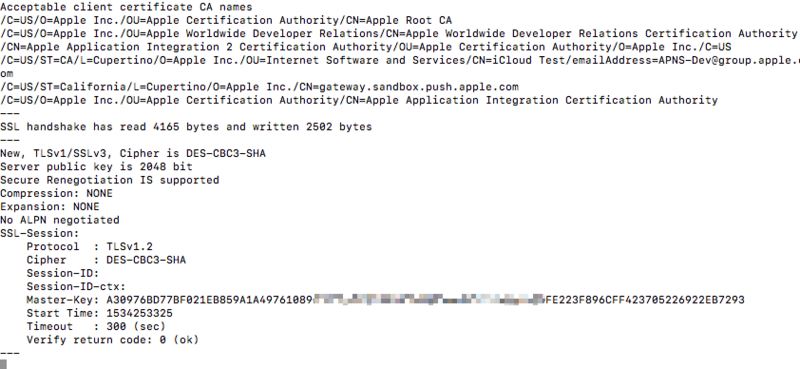Click the 'Expansion: NONE' line
This screenshot has height=369, width=800.
[x=49, y=206]
